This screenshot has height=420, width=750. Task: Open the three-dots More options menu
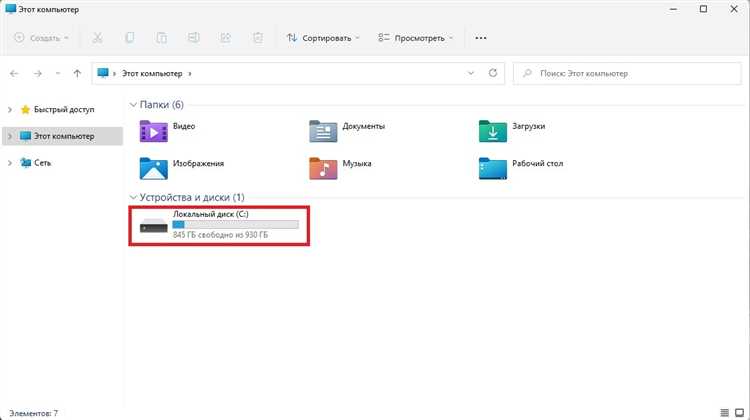click(481, 38)
